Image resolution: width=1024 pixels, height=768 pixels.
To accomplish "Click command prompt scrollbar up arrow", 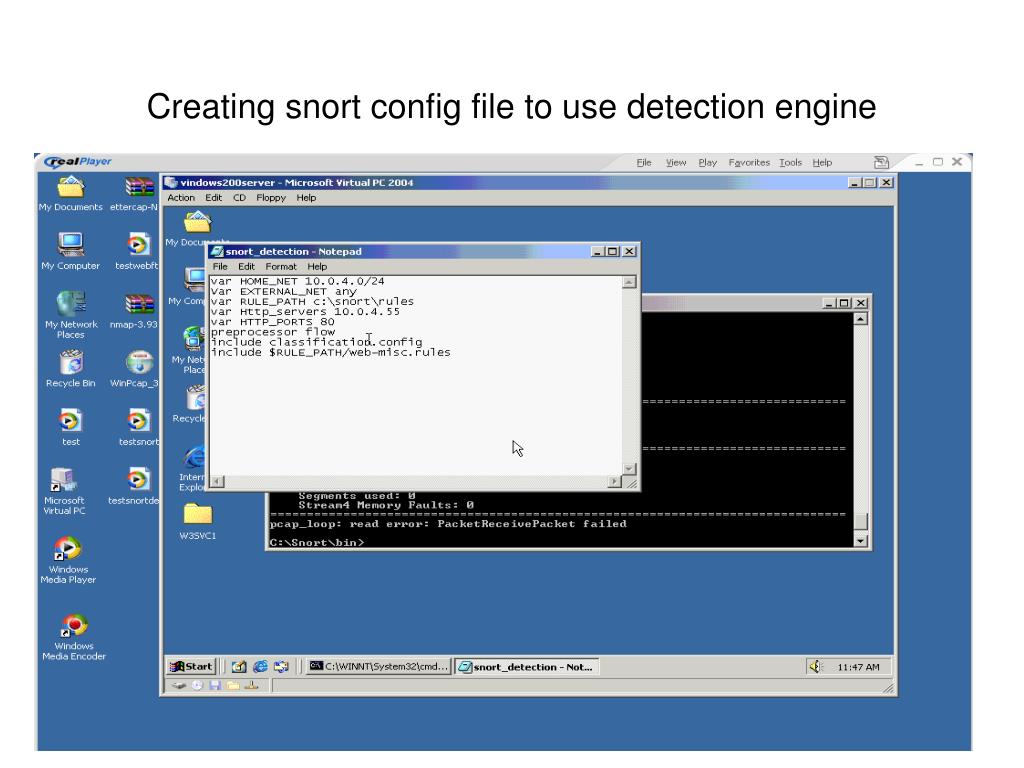I will pyautogui.click(x=861, y=319).
